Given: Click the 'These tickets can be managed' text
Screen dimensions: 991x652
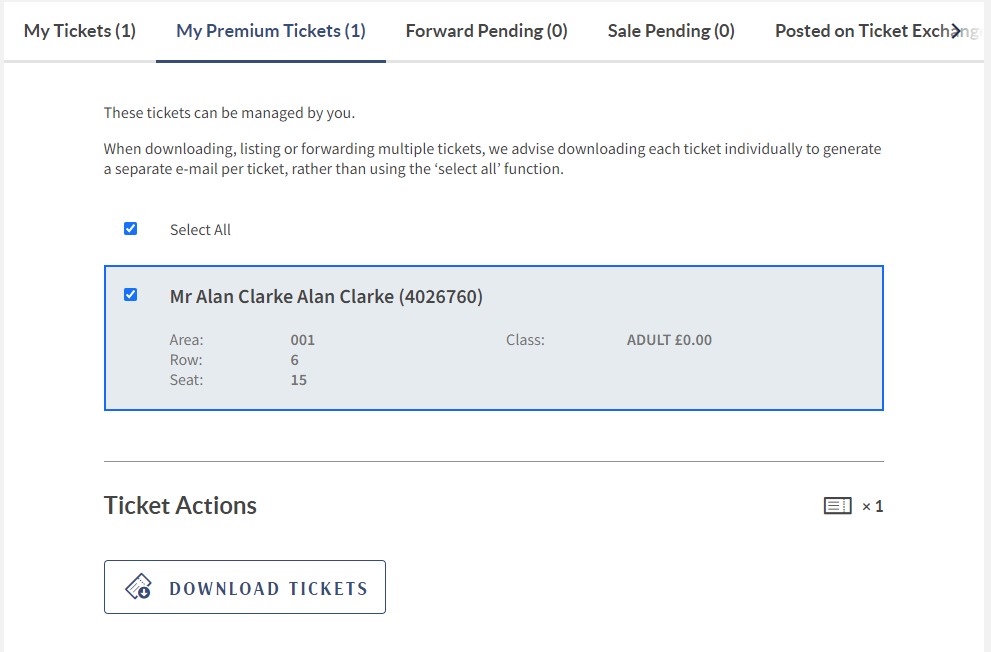Looking at the screenshot, I should tap(229, 113).
